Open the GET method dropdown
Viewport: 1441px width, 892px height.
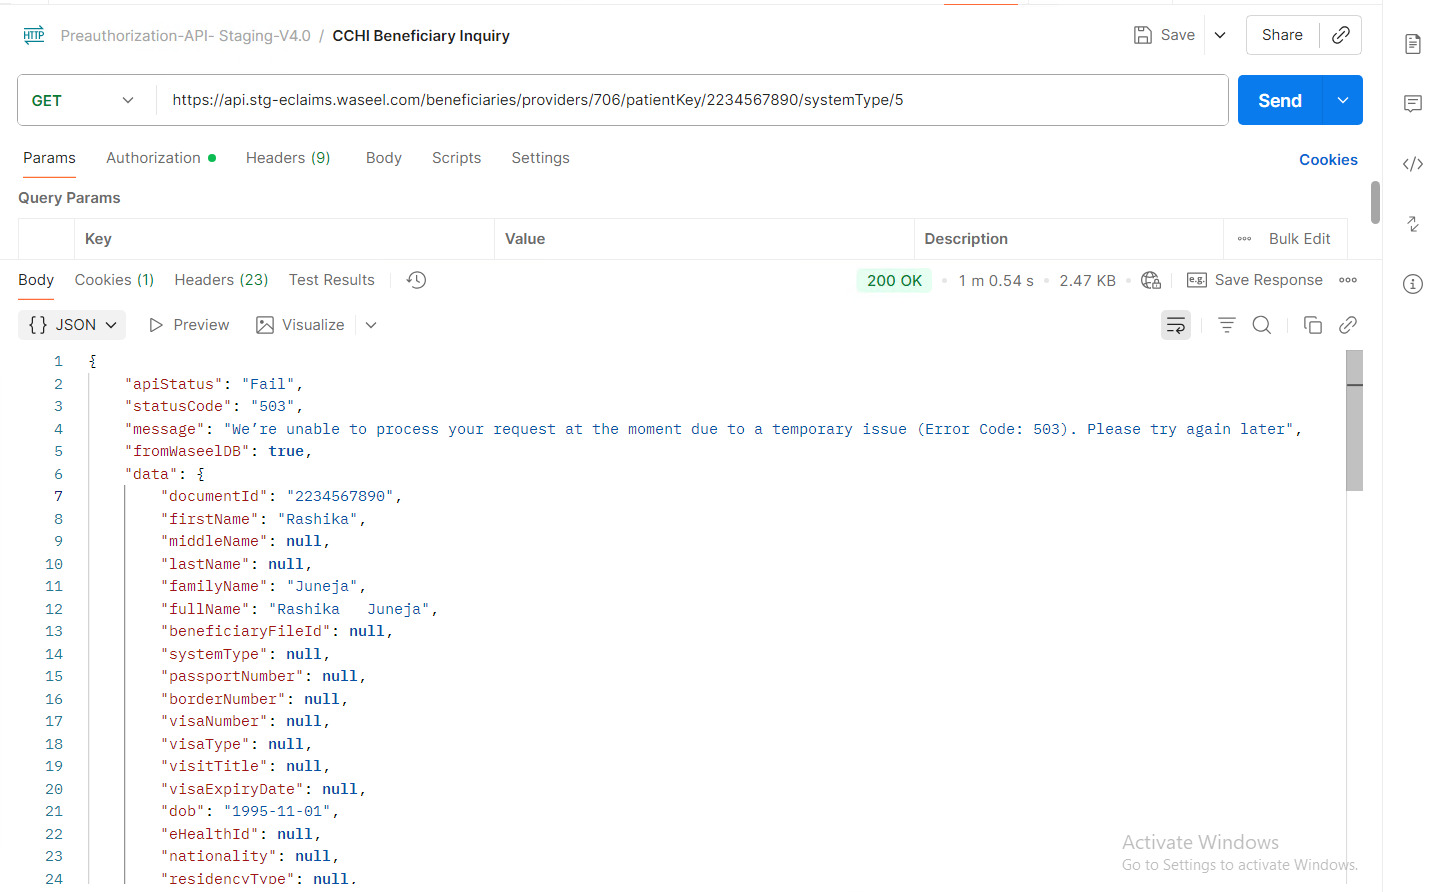pos(84,100)
